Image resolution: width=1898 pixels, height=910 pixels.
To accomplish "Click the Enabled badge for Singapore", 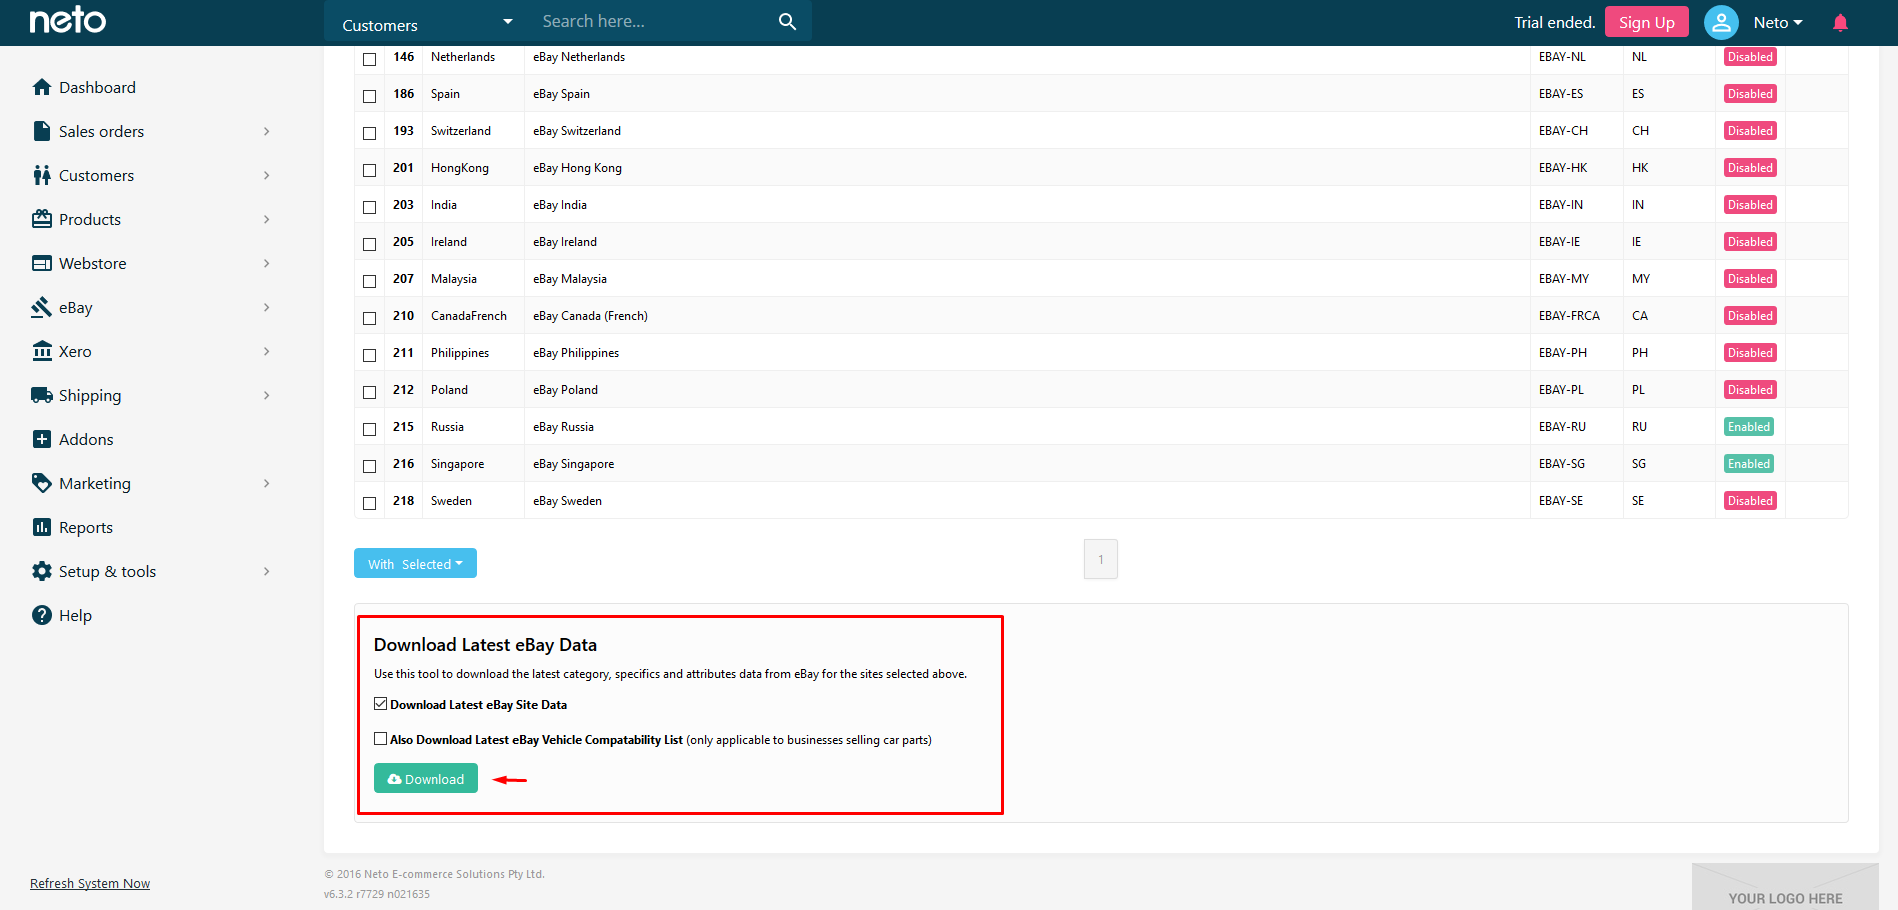I will pos(1749,464).
